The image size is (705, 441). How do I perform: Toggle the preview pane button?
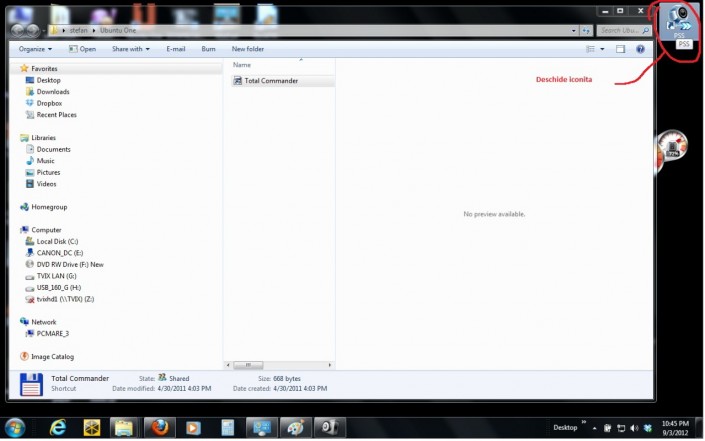[x=620, y=48]
